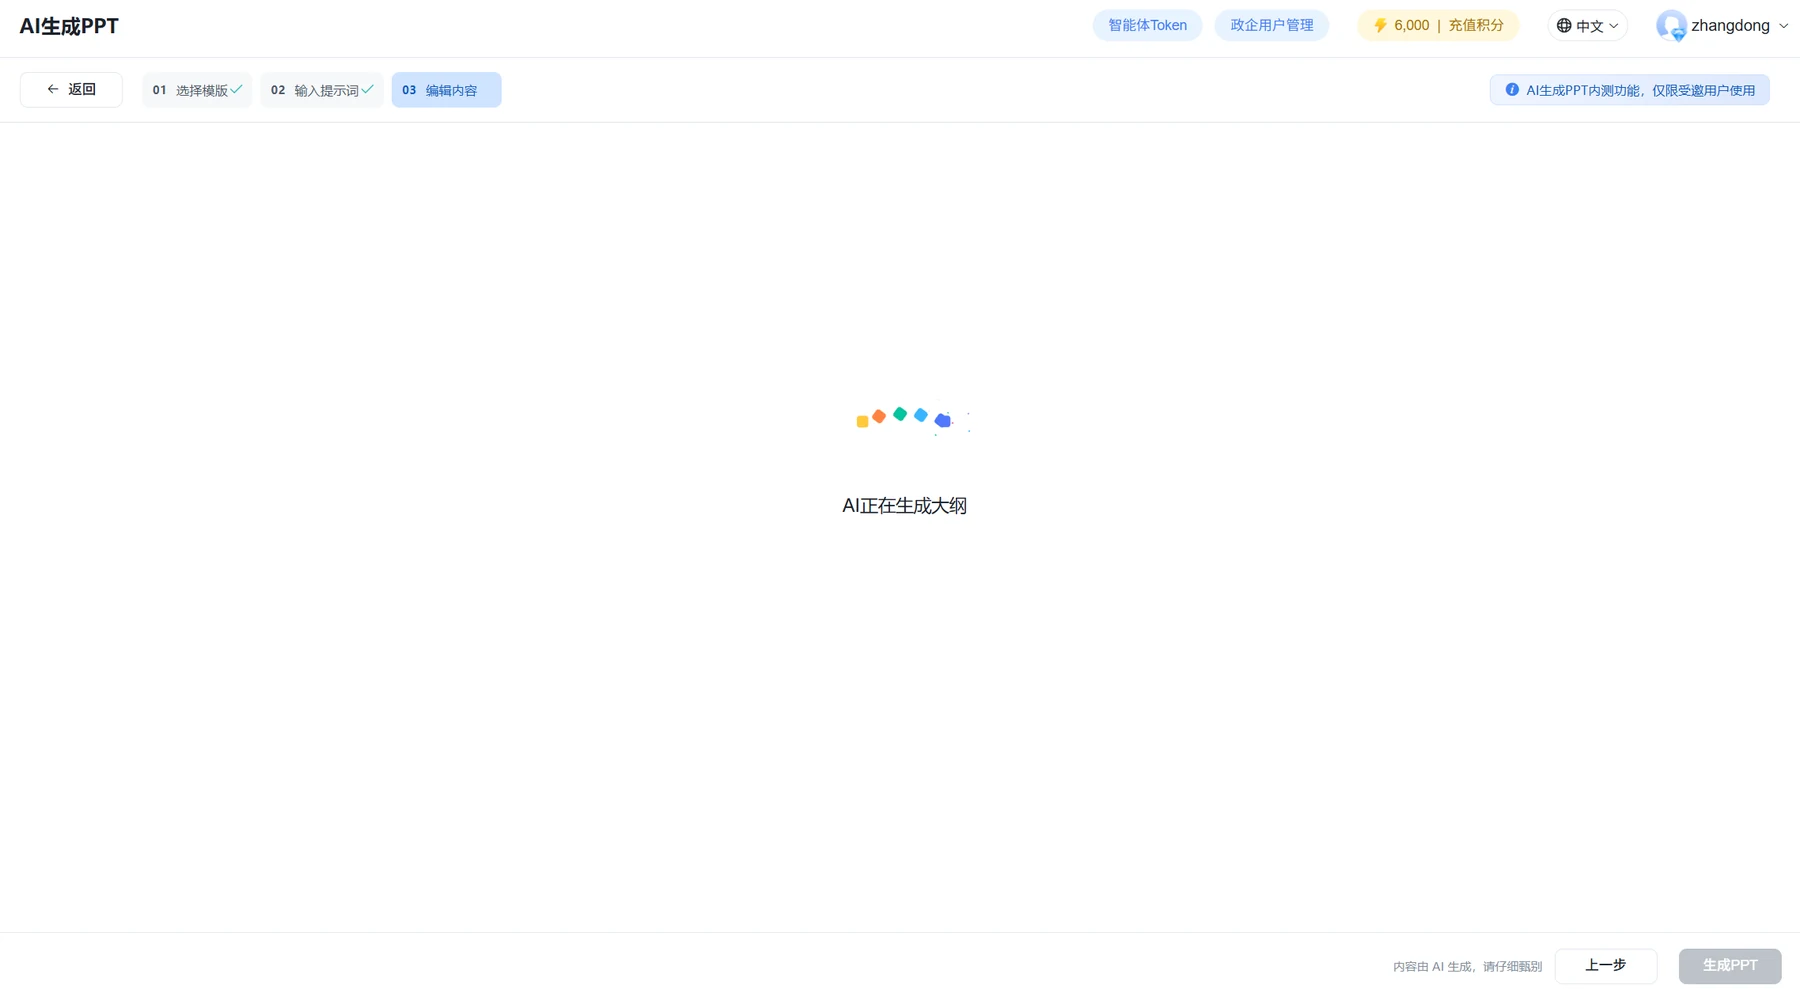The image size is (1800, 989).
Task: Click the 生成PPT button
Action: pyautogui.click(x=1730, y=966)
